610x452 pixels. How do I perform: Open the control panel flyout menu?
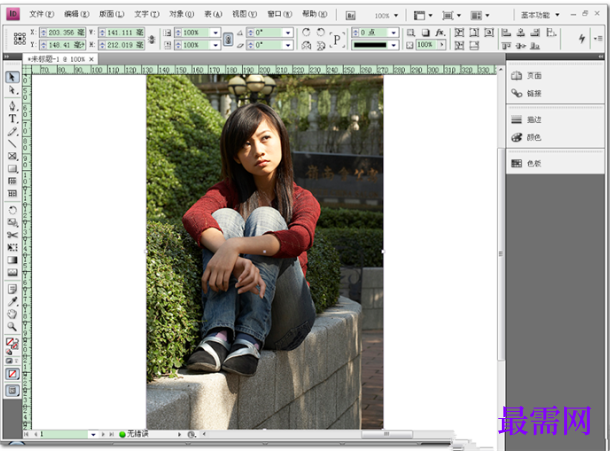[598, 39]
